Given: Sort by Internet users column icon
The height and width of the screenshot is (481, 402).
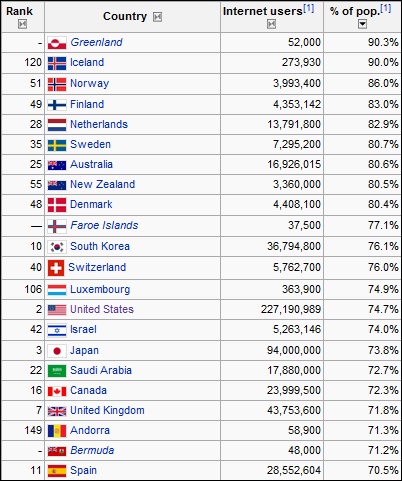Looking at the screenshot, I should [x=271, y=24].
